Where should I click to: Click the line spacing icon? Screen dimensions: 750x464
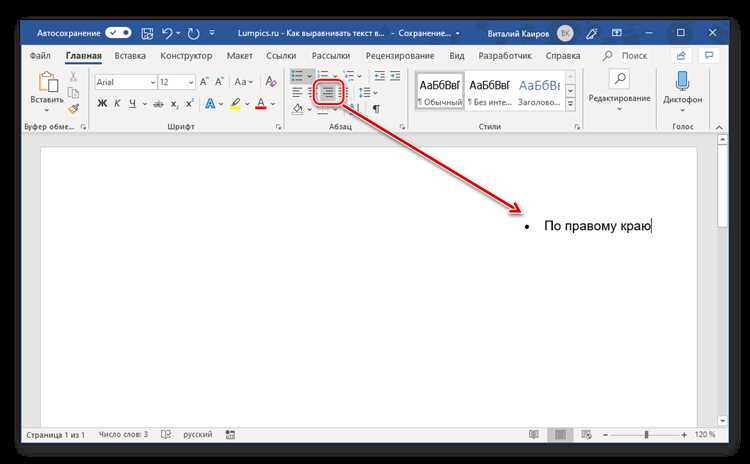tap(365, 92)
